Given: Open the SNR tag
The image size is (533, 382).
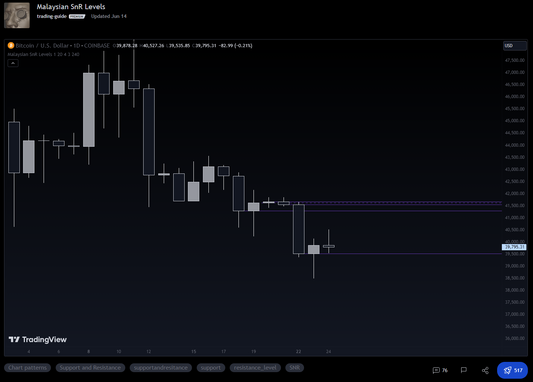Looking at the screenshot, I should pyautogui.click(x=295, y=368).
